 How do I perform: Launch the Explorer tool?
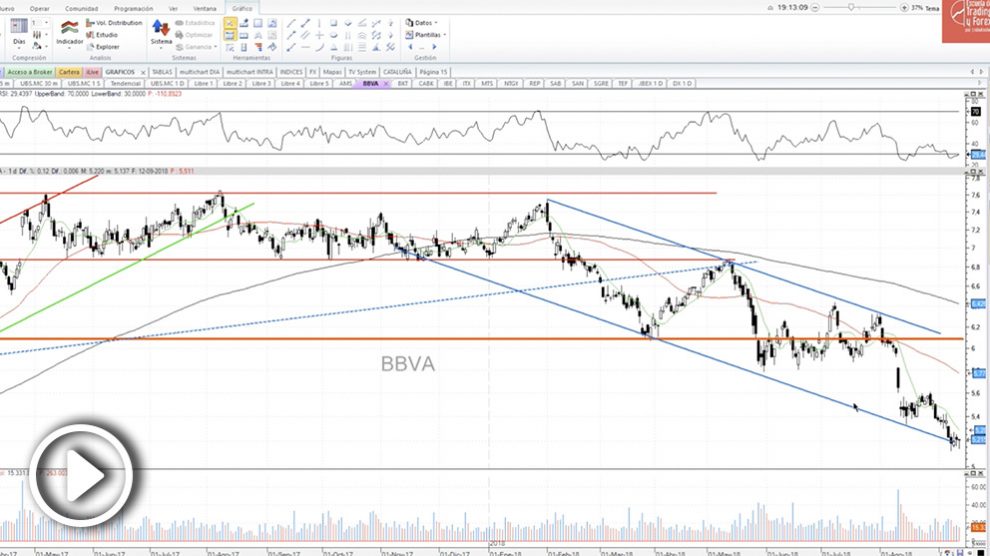click(103, 47)
